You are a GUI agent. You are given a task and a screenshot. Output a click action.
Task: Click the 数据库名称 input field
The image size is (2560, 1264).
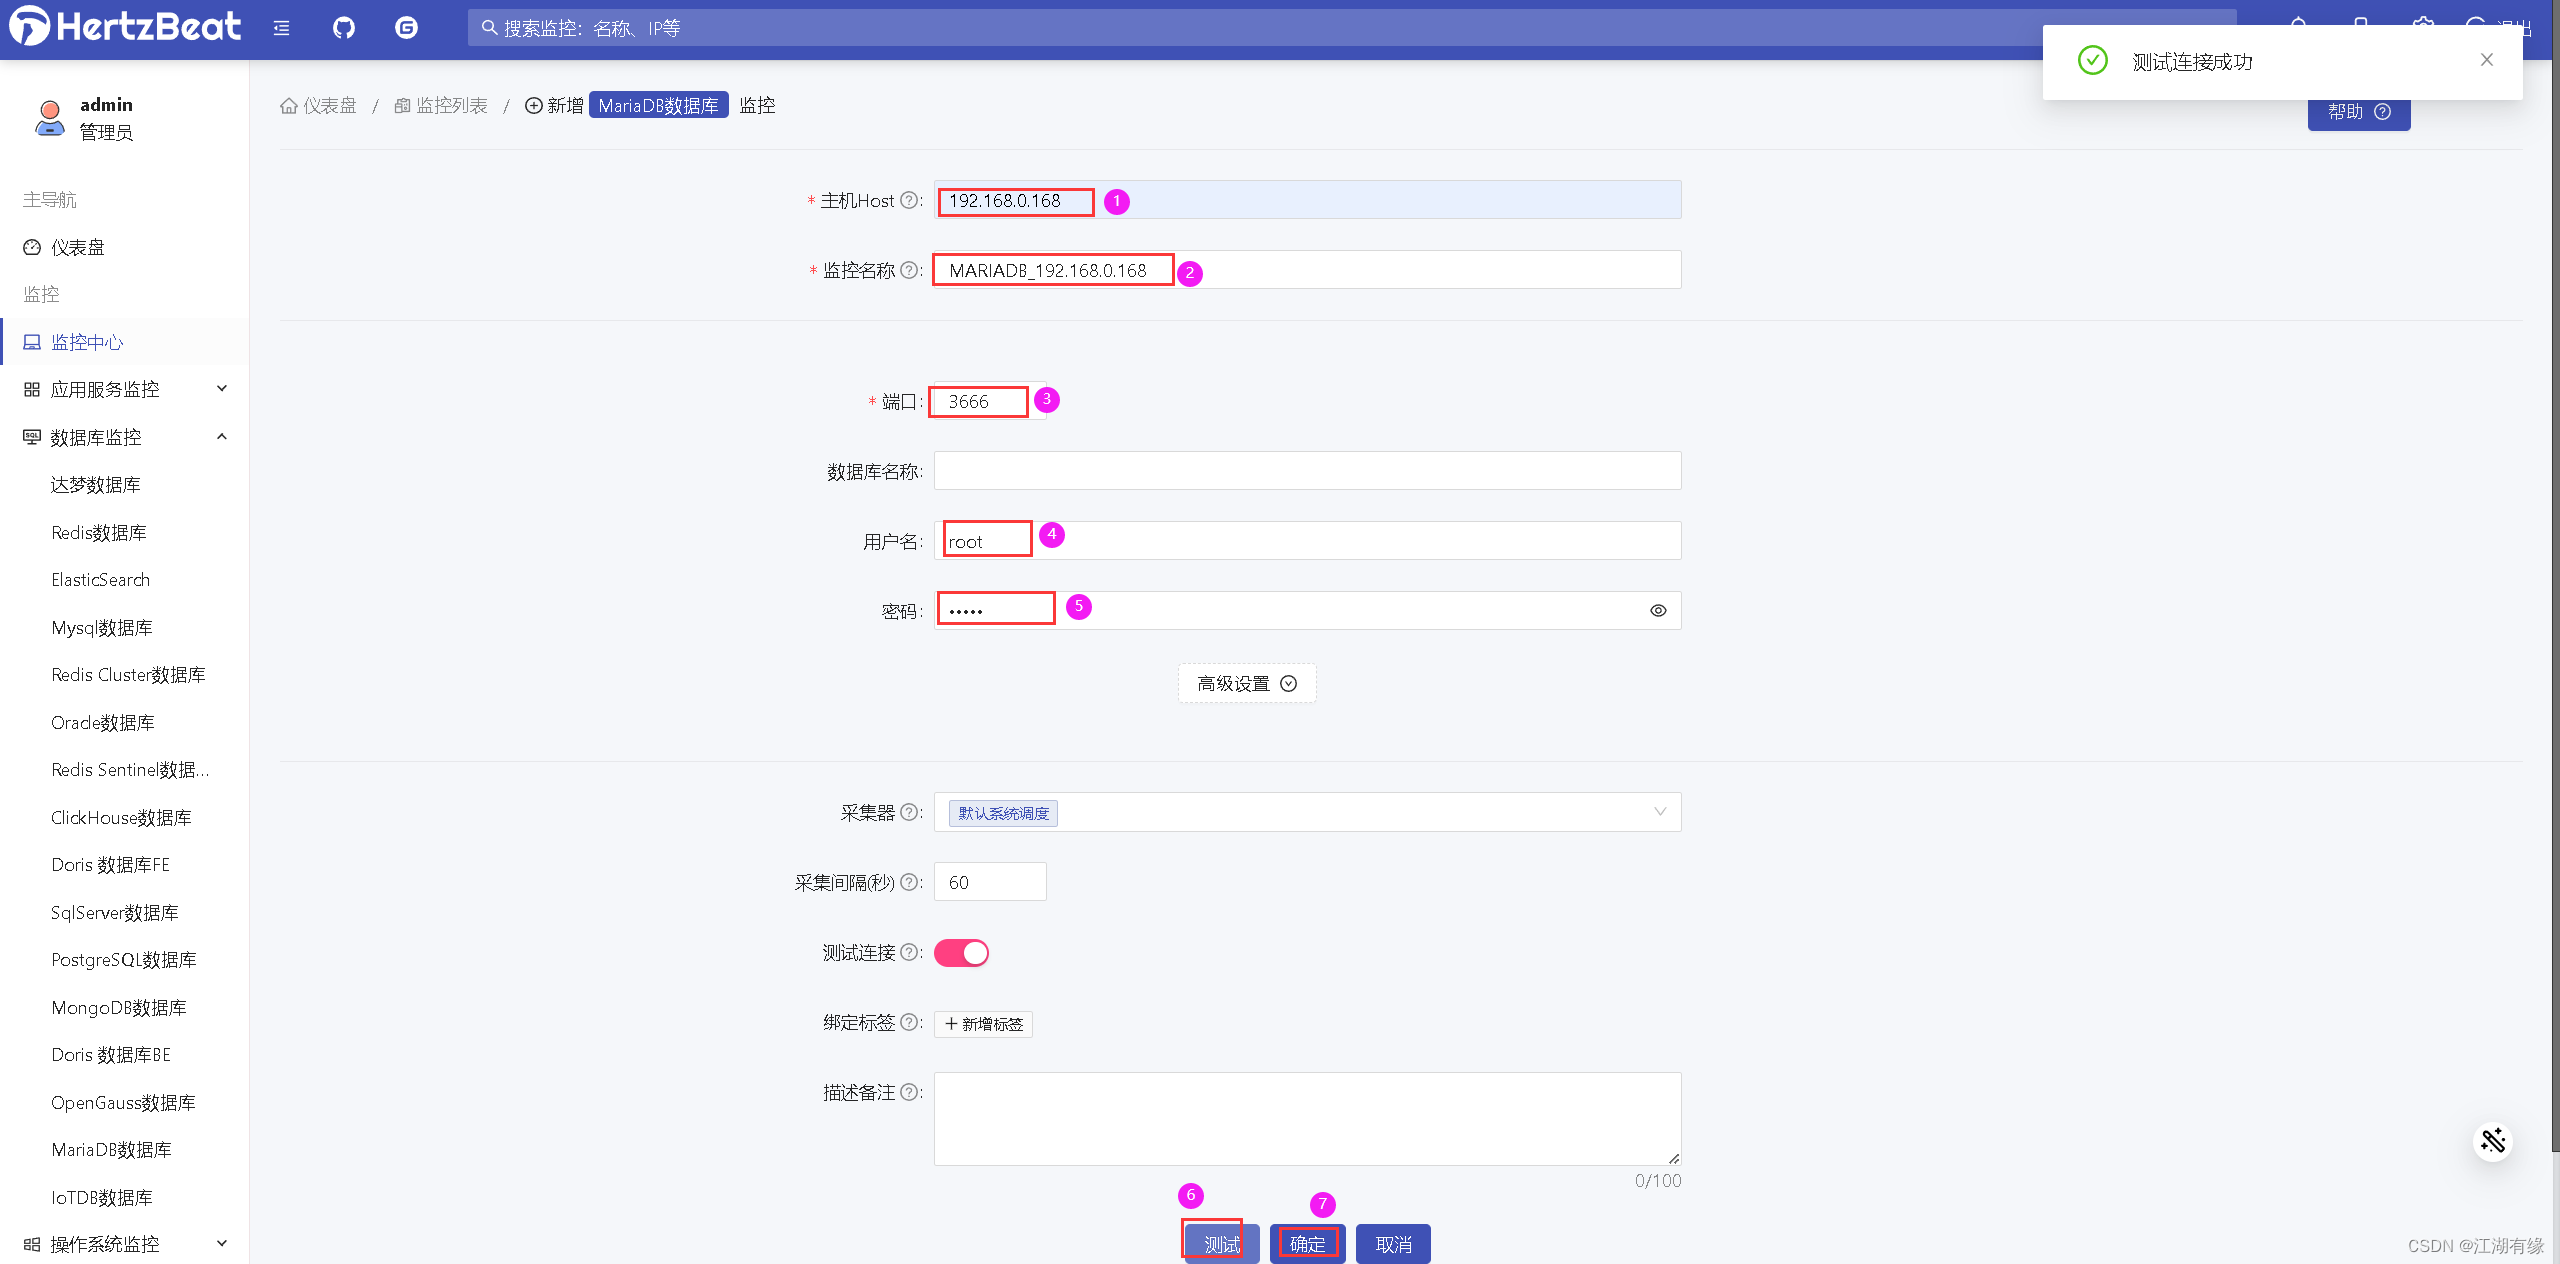[x=1307, y=471]
